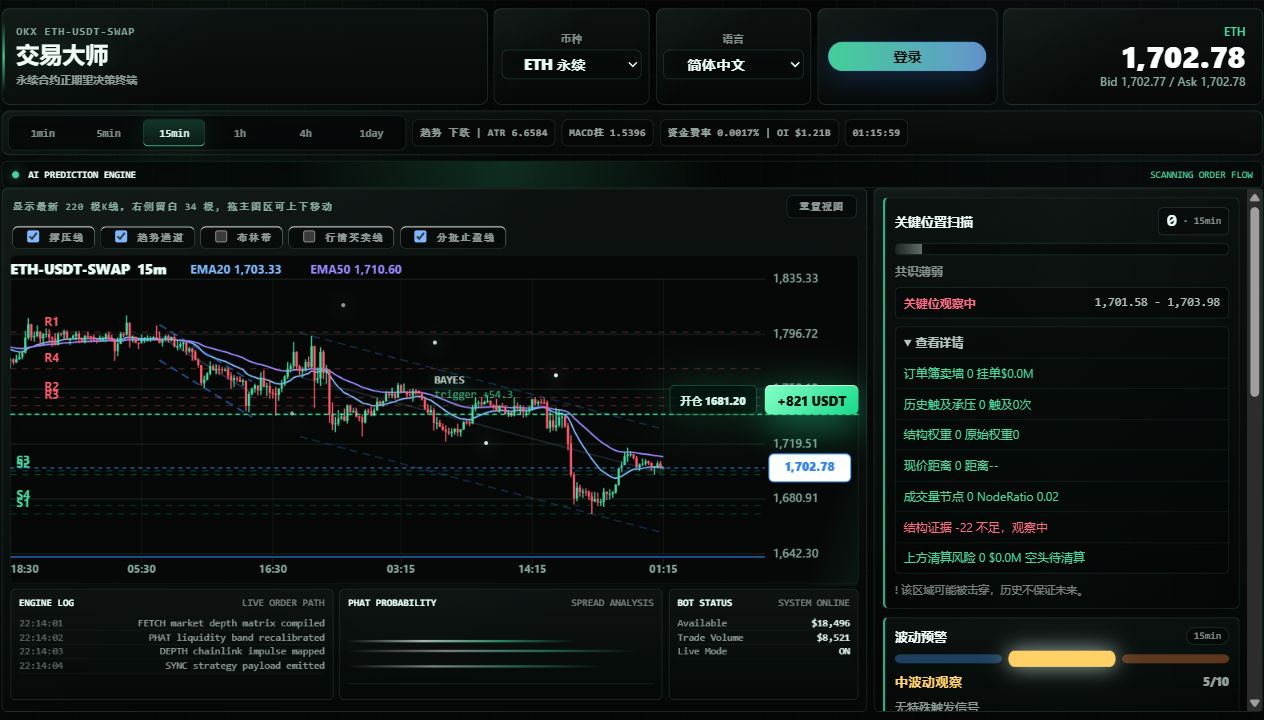This screenshot has height=720, width=1264.
Task: Click the 资金费率 0.0017% OI indicator
Action: click(749, 133)
